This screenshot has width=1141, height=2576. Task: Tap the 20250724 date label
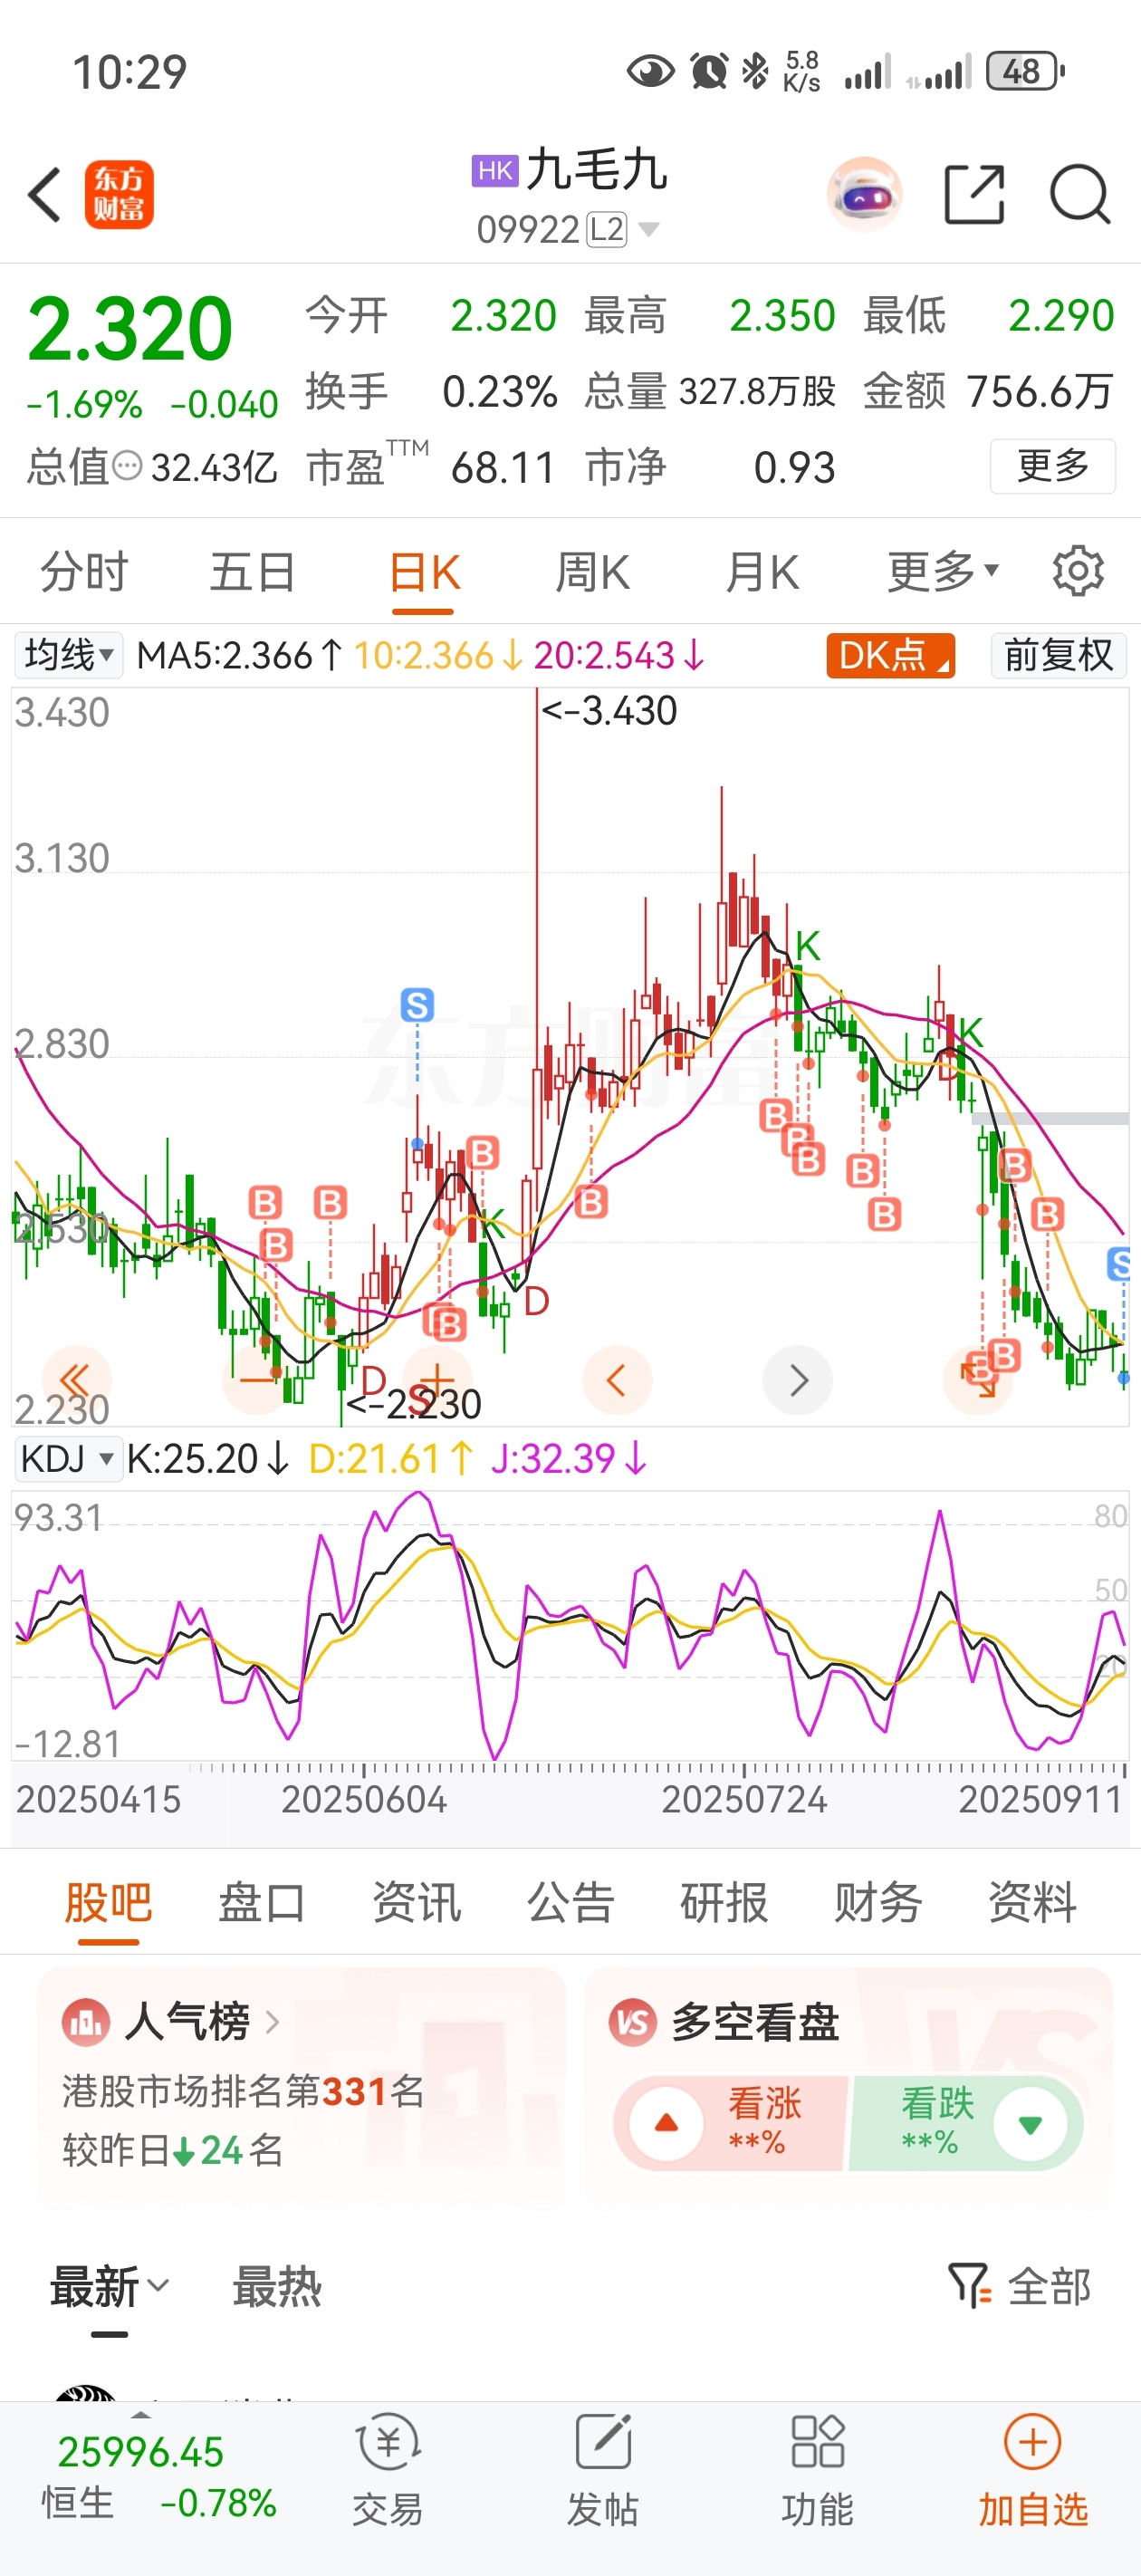[x=744, y=1800]
